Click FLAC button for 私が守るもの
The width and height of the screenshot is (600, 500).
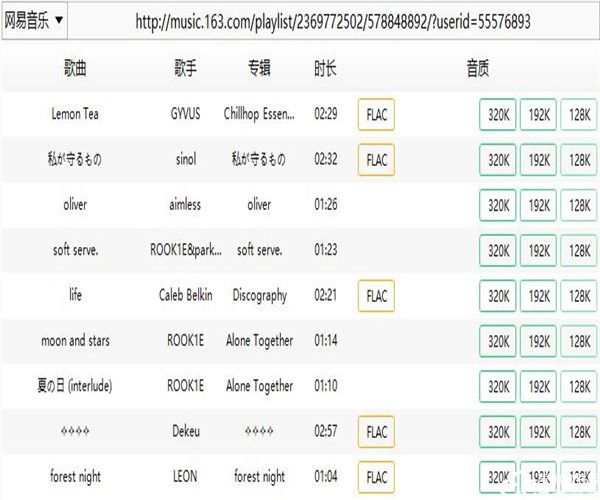[x=376, y=160]
